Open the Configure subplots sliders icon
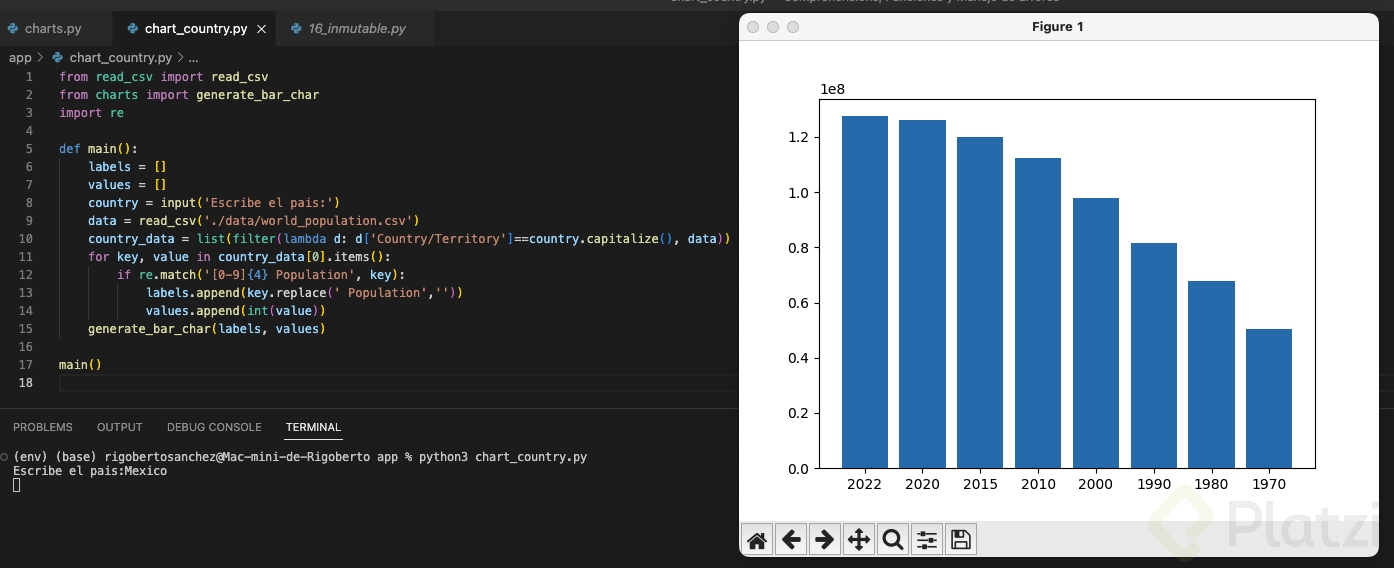The image size is (1394, 568). tap(927, 540)
